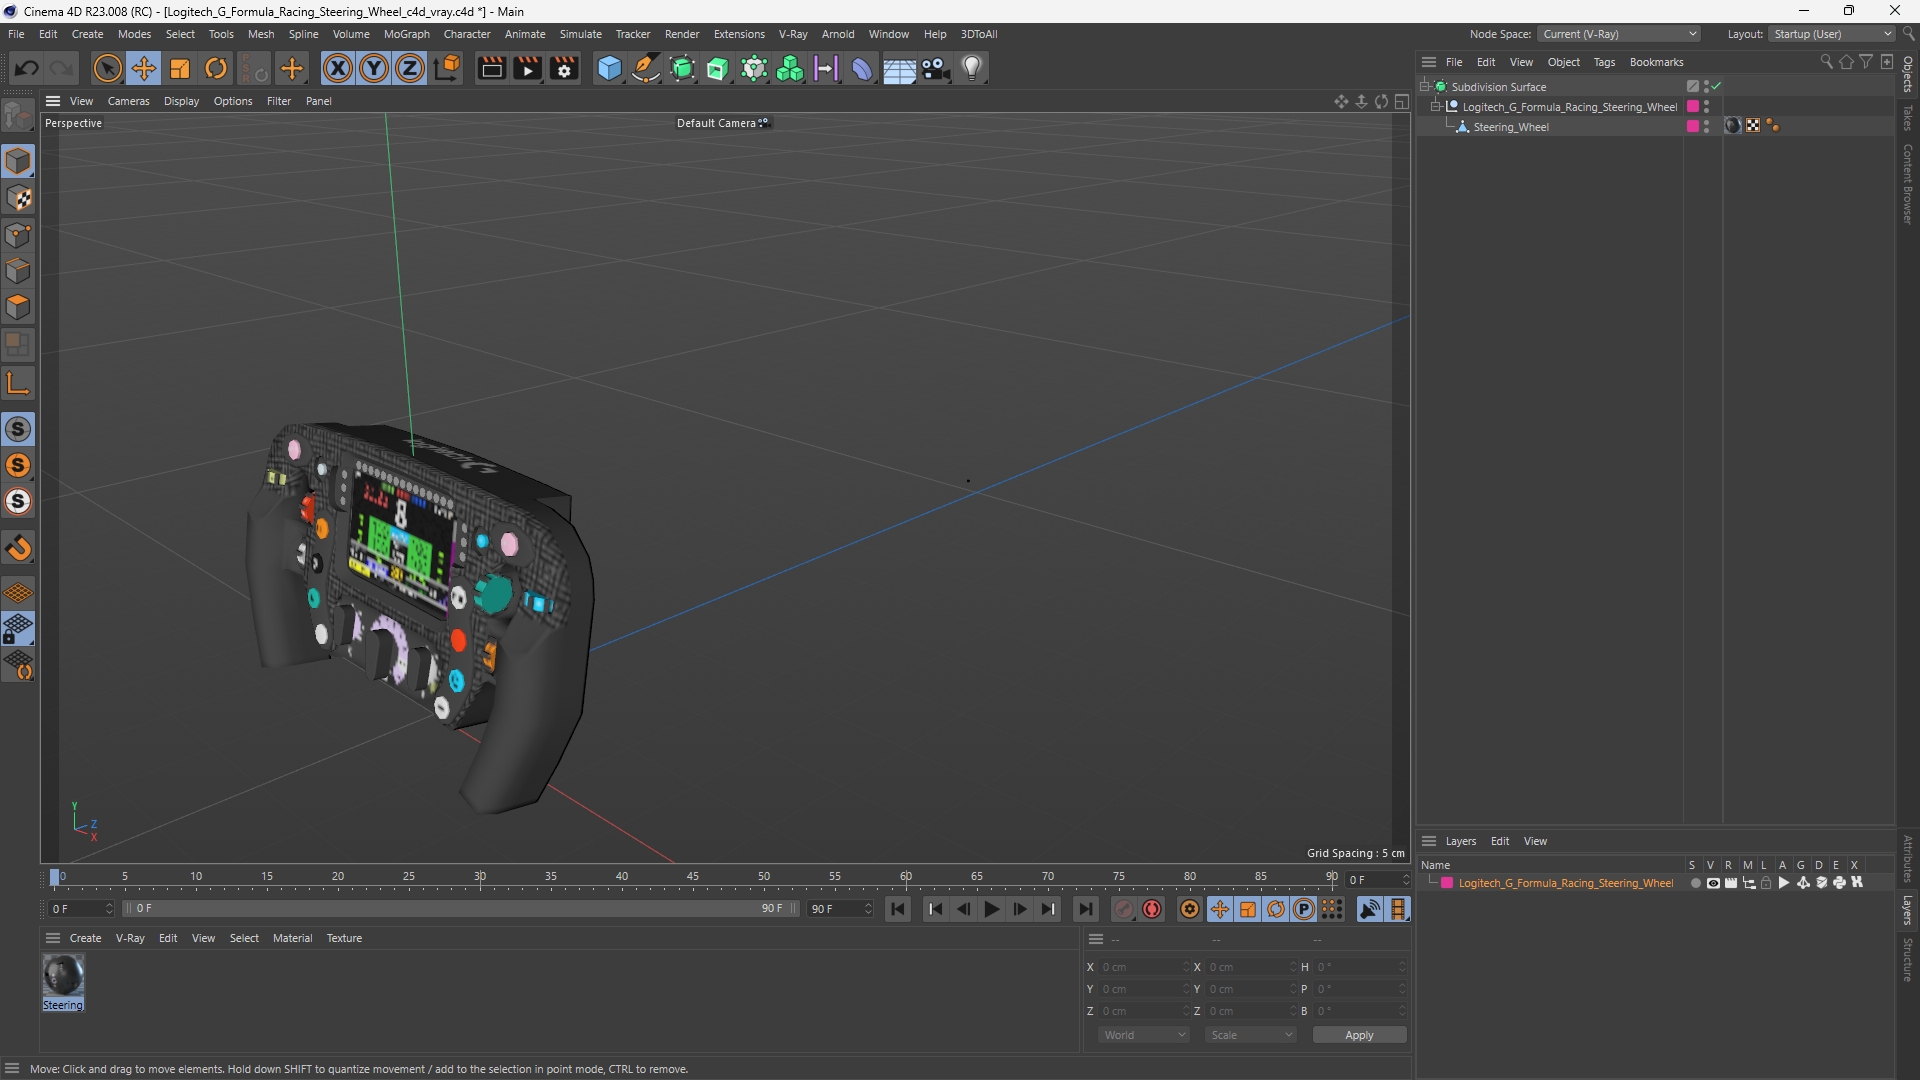Add a Floor environment object
The width and height of the screenshot is (1920, 1080).
click(899, 68)
